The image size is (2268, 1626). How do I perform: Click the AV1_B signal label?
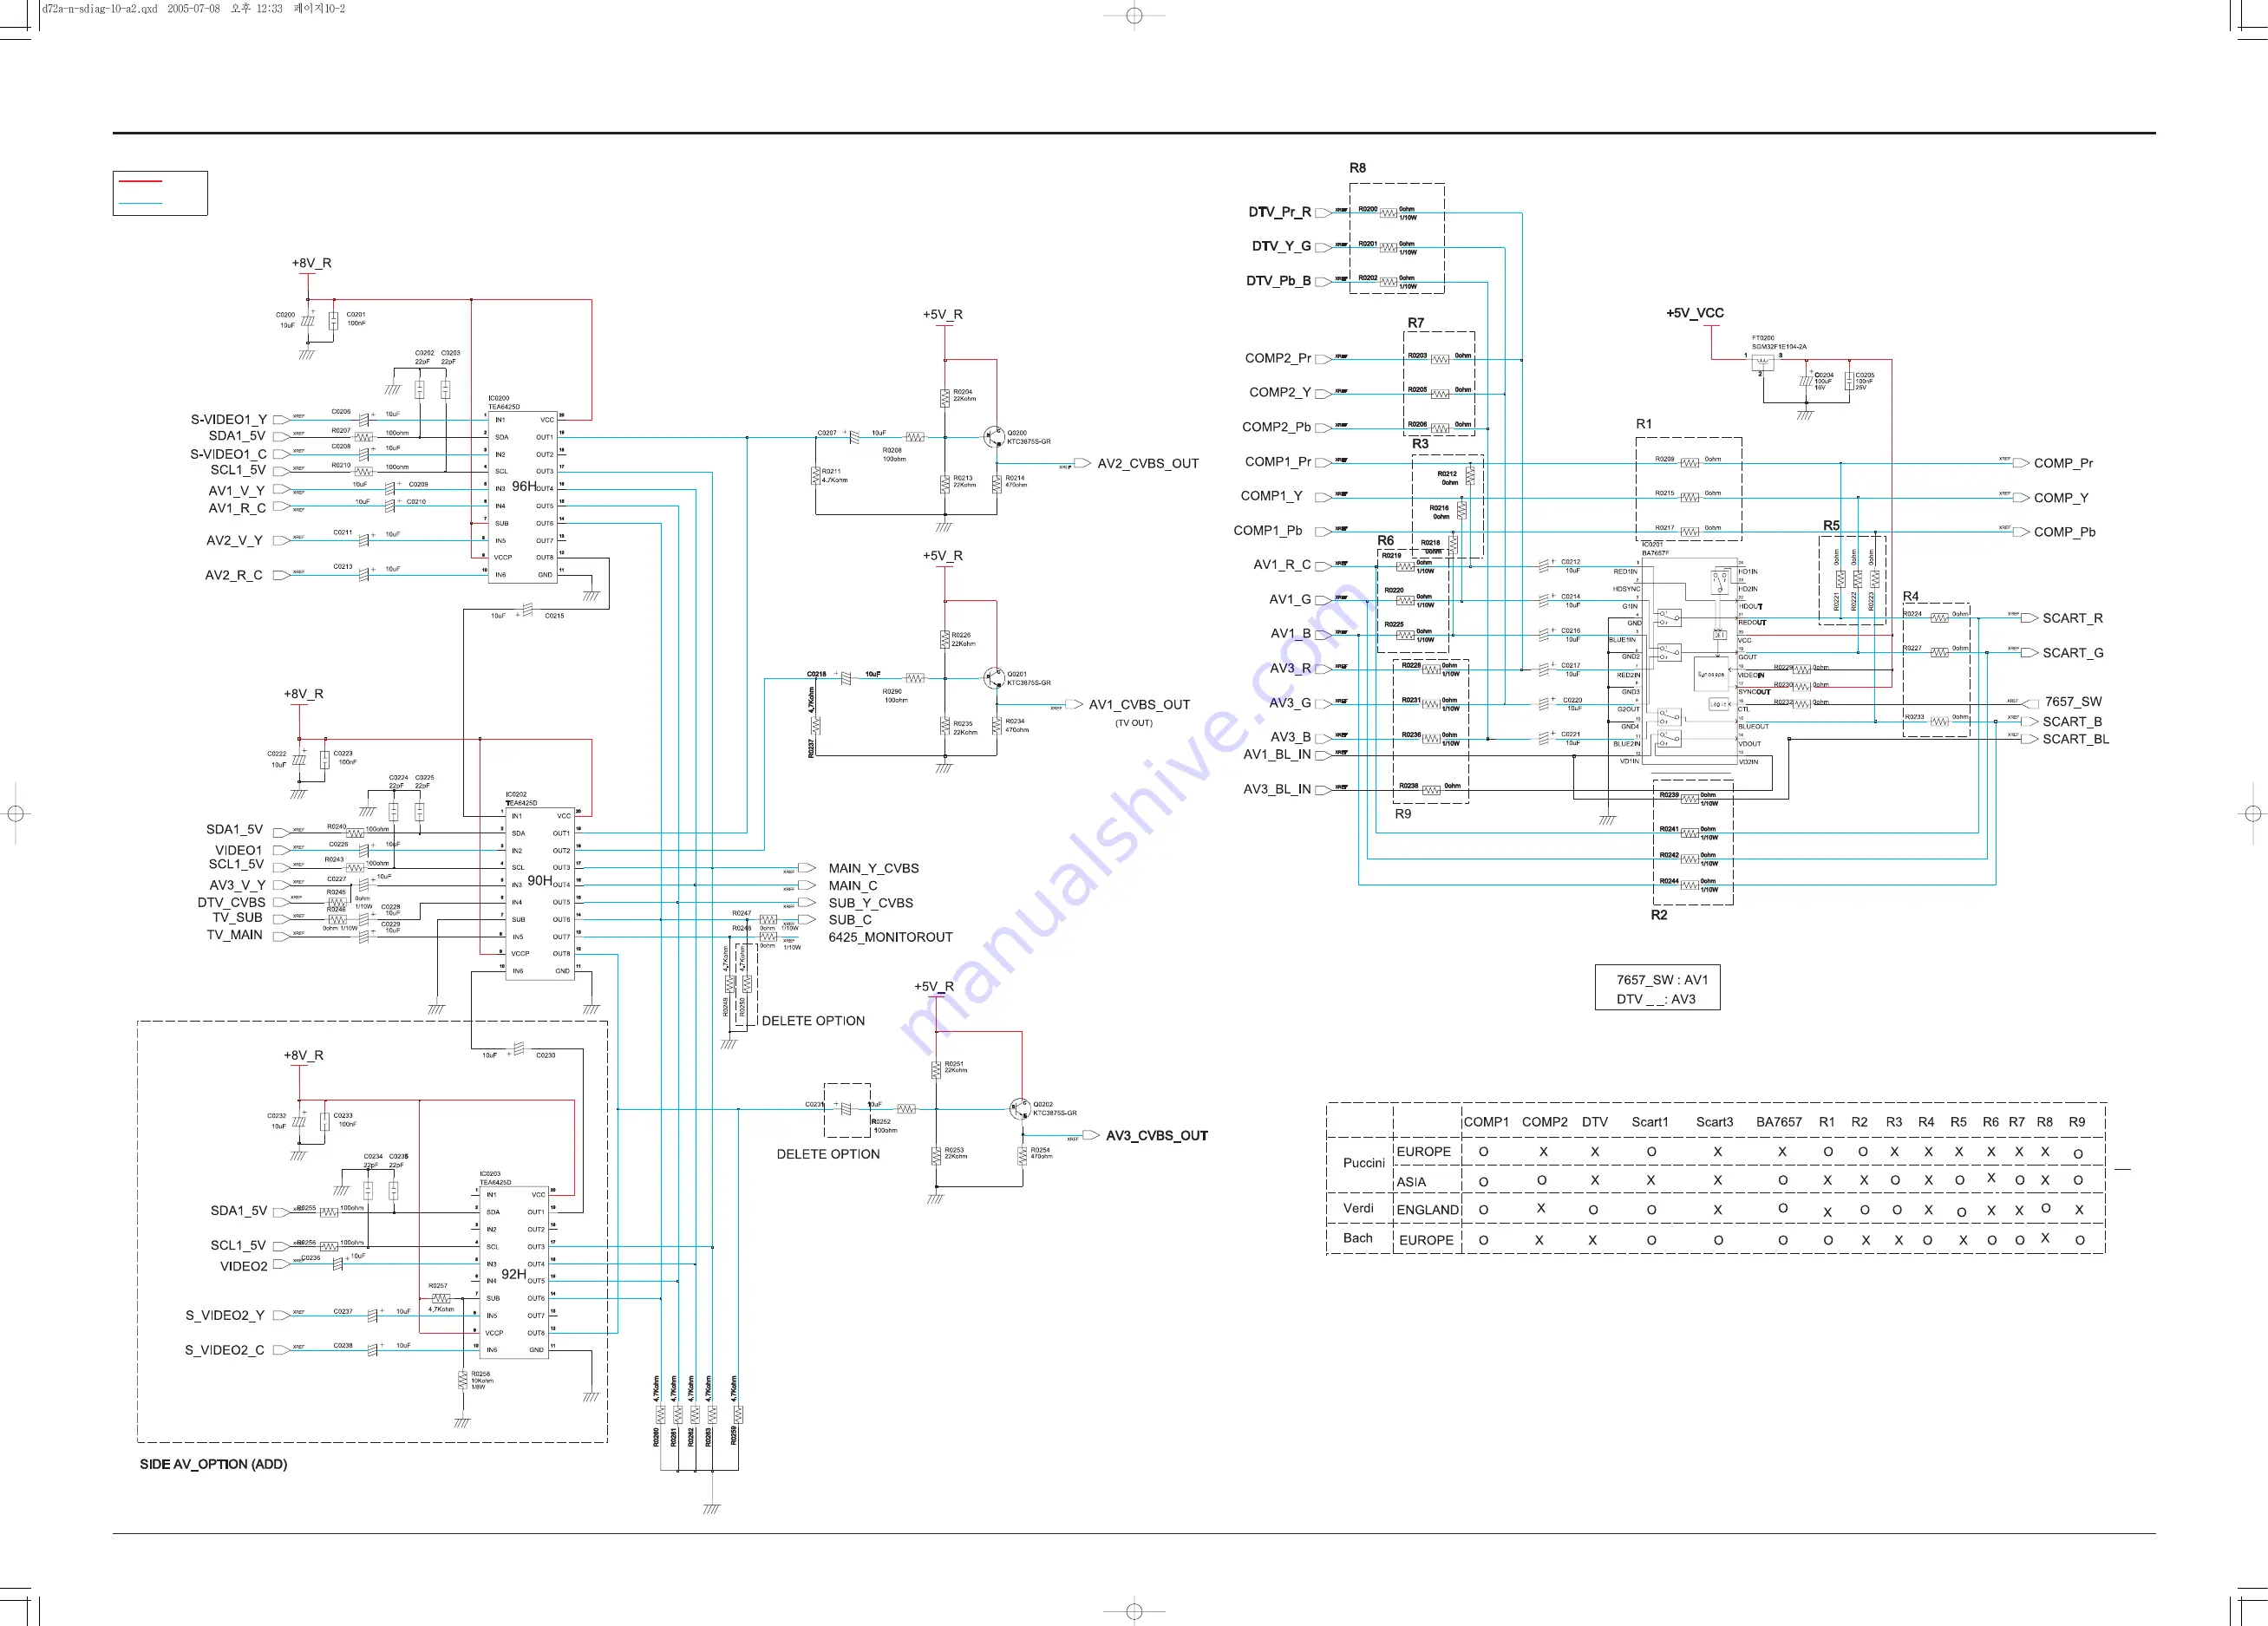point(1291,634)
